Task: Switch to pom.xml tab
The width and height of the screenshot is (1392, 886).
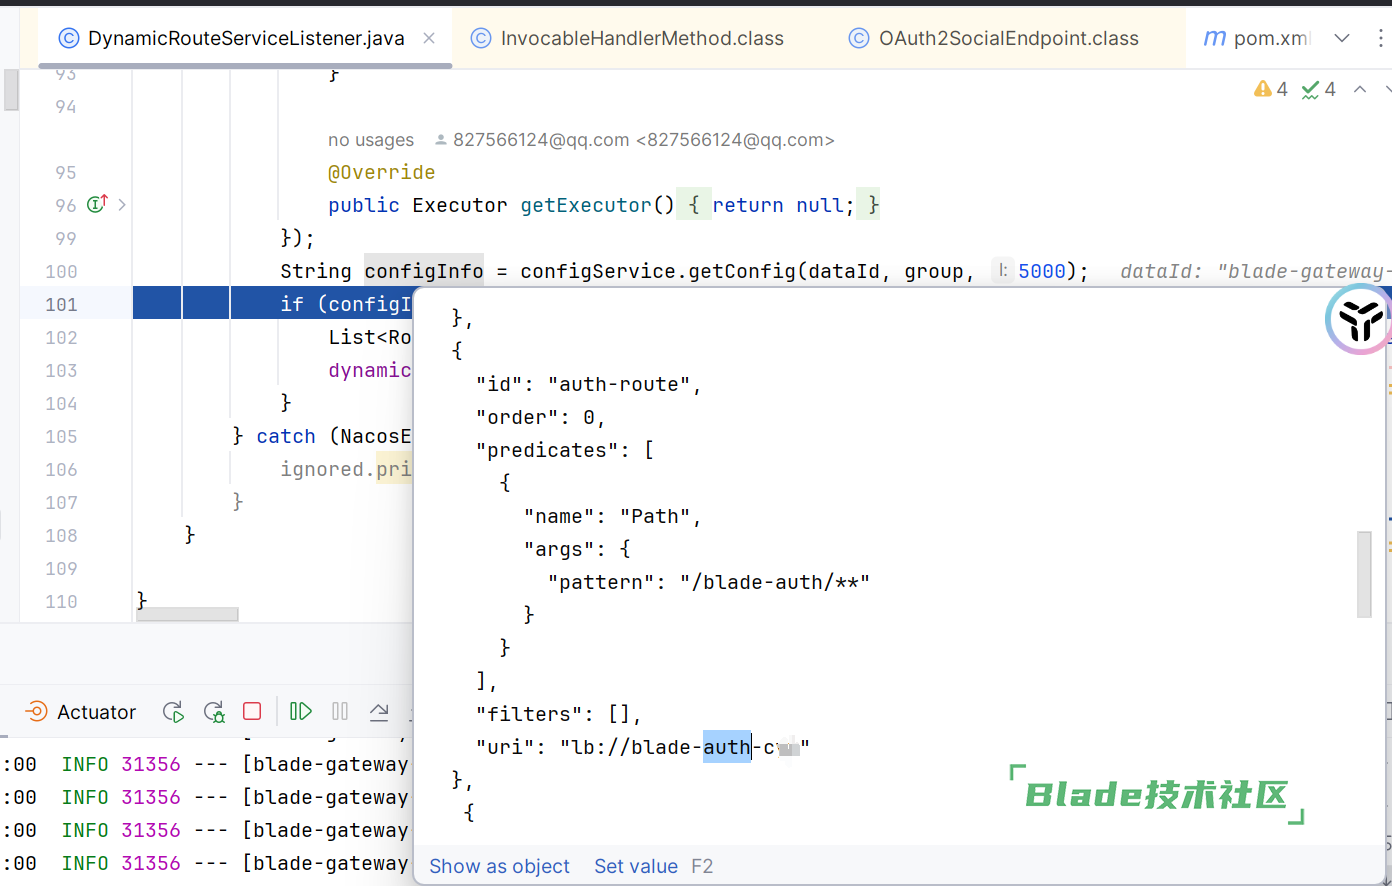Action: 1256,38
